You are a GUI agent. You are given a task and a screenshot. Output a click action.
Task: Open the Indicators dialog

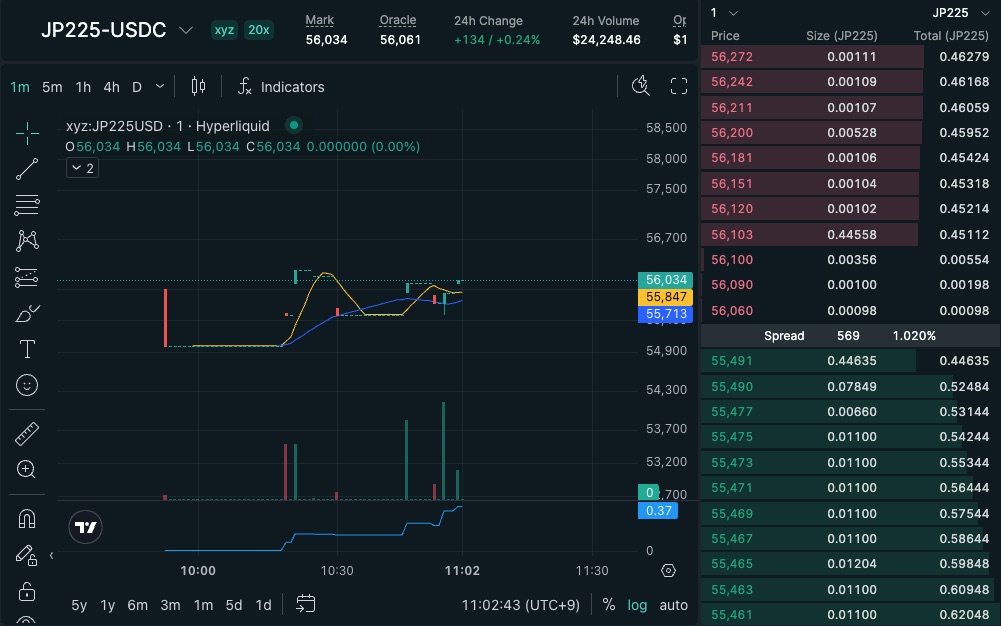[281, 87]
